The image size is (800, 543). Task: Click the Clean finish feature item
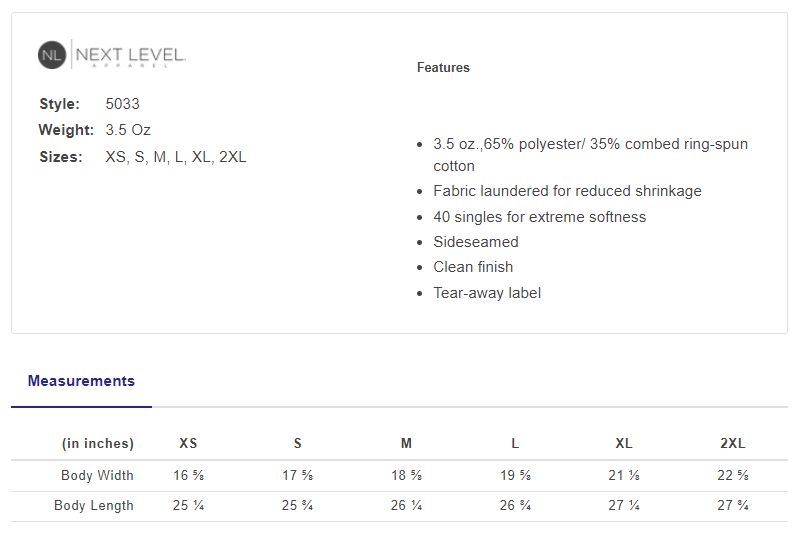pos(473,267)
